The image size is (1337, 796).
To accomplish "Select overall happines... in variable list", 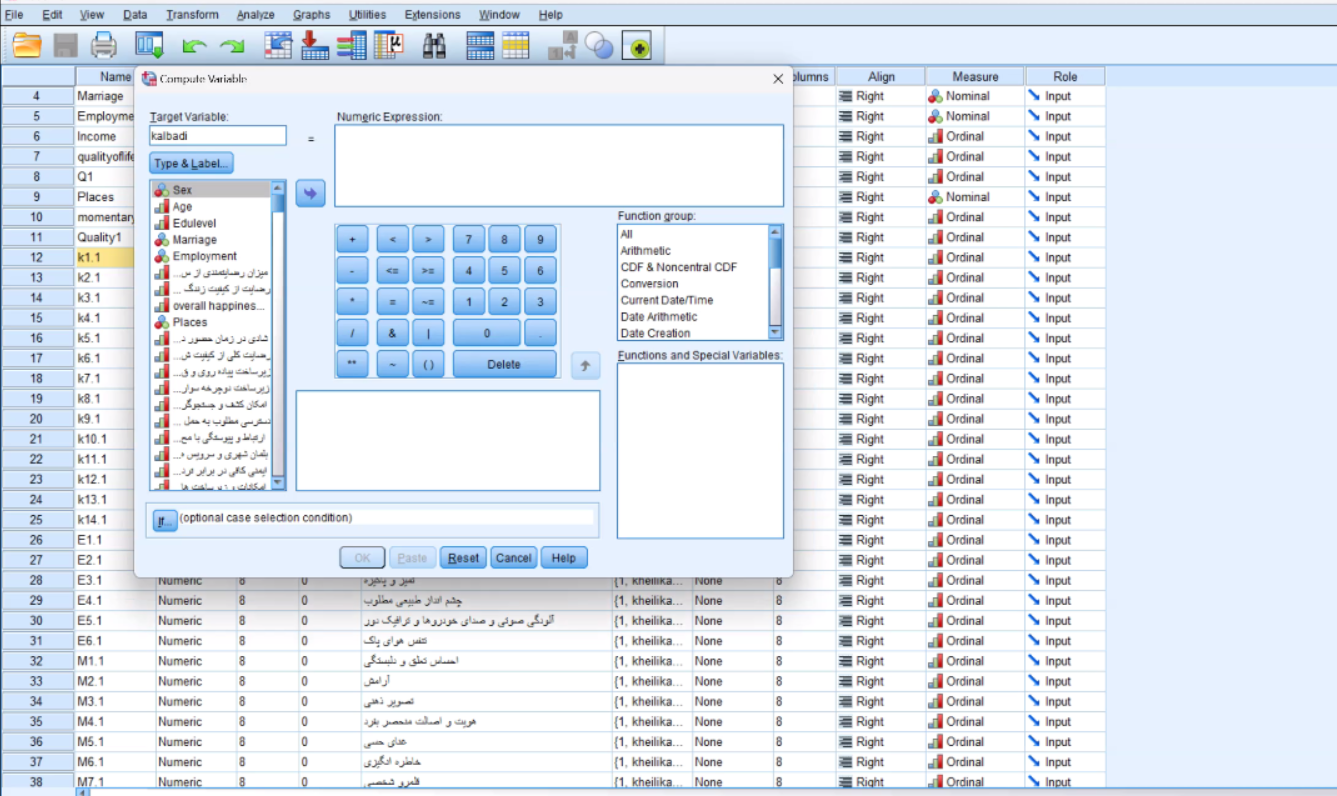I will (211, 305).
